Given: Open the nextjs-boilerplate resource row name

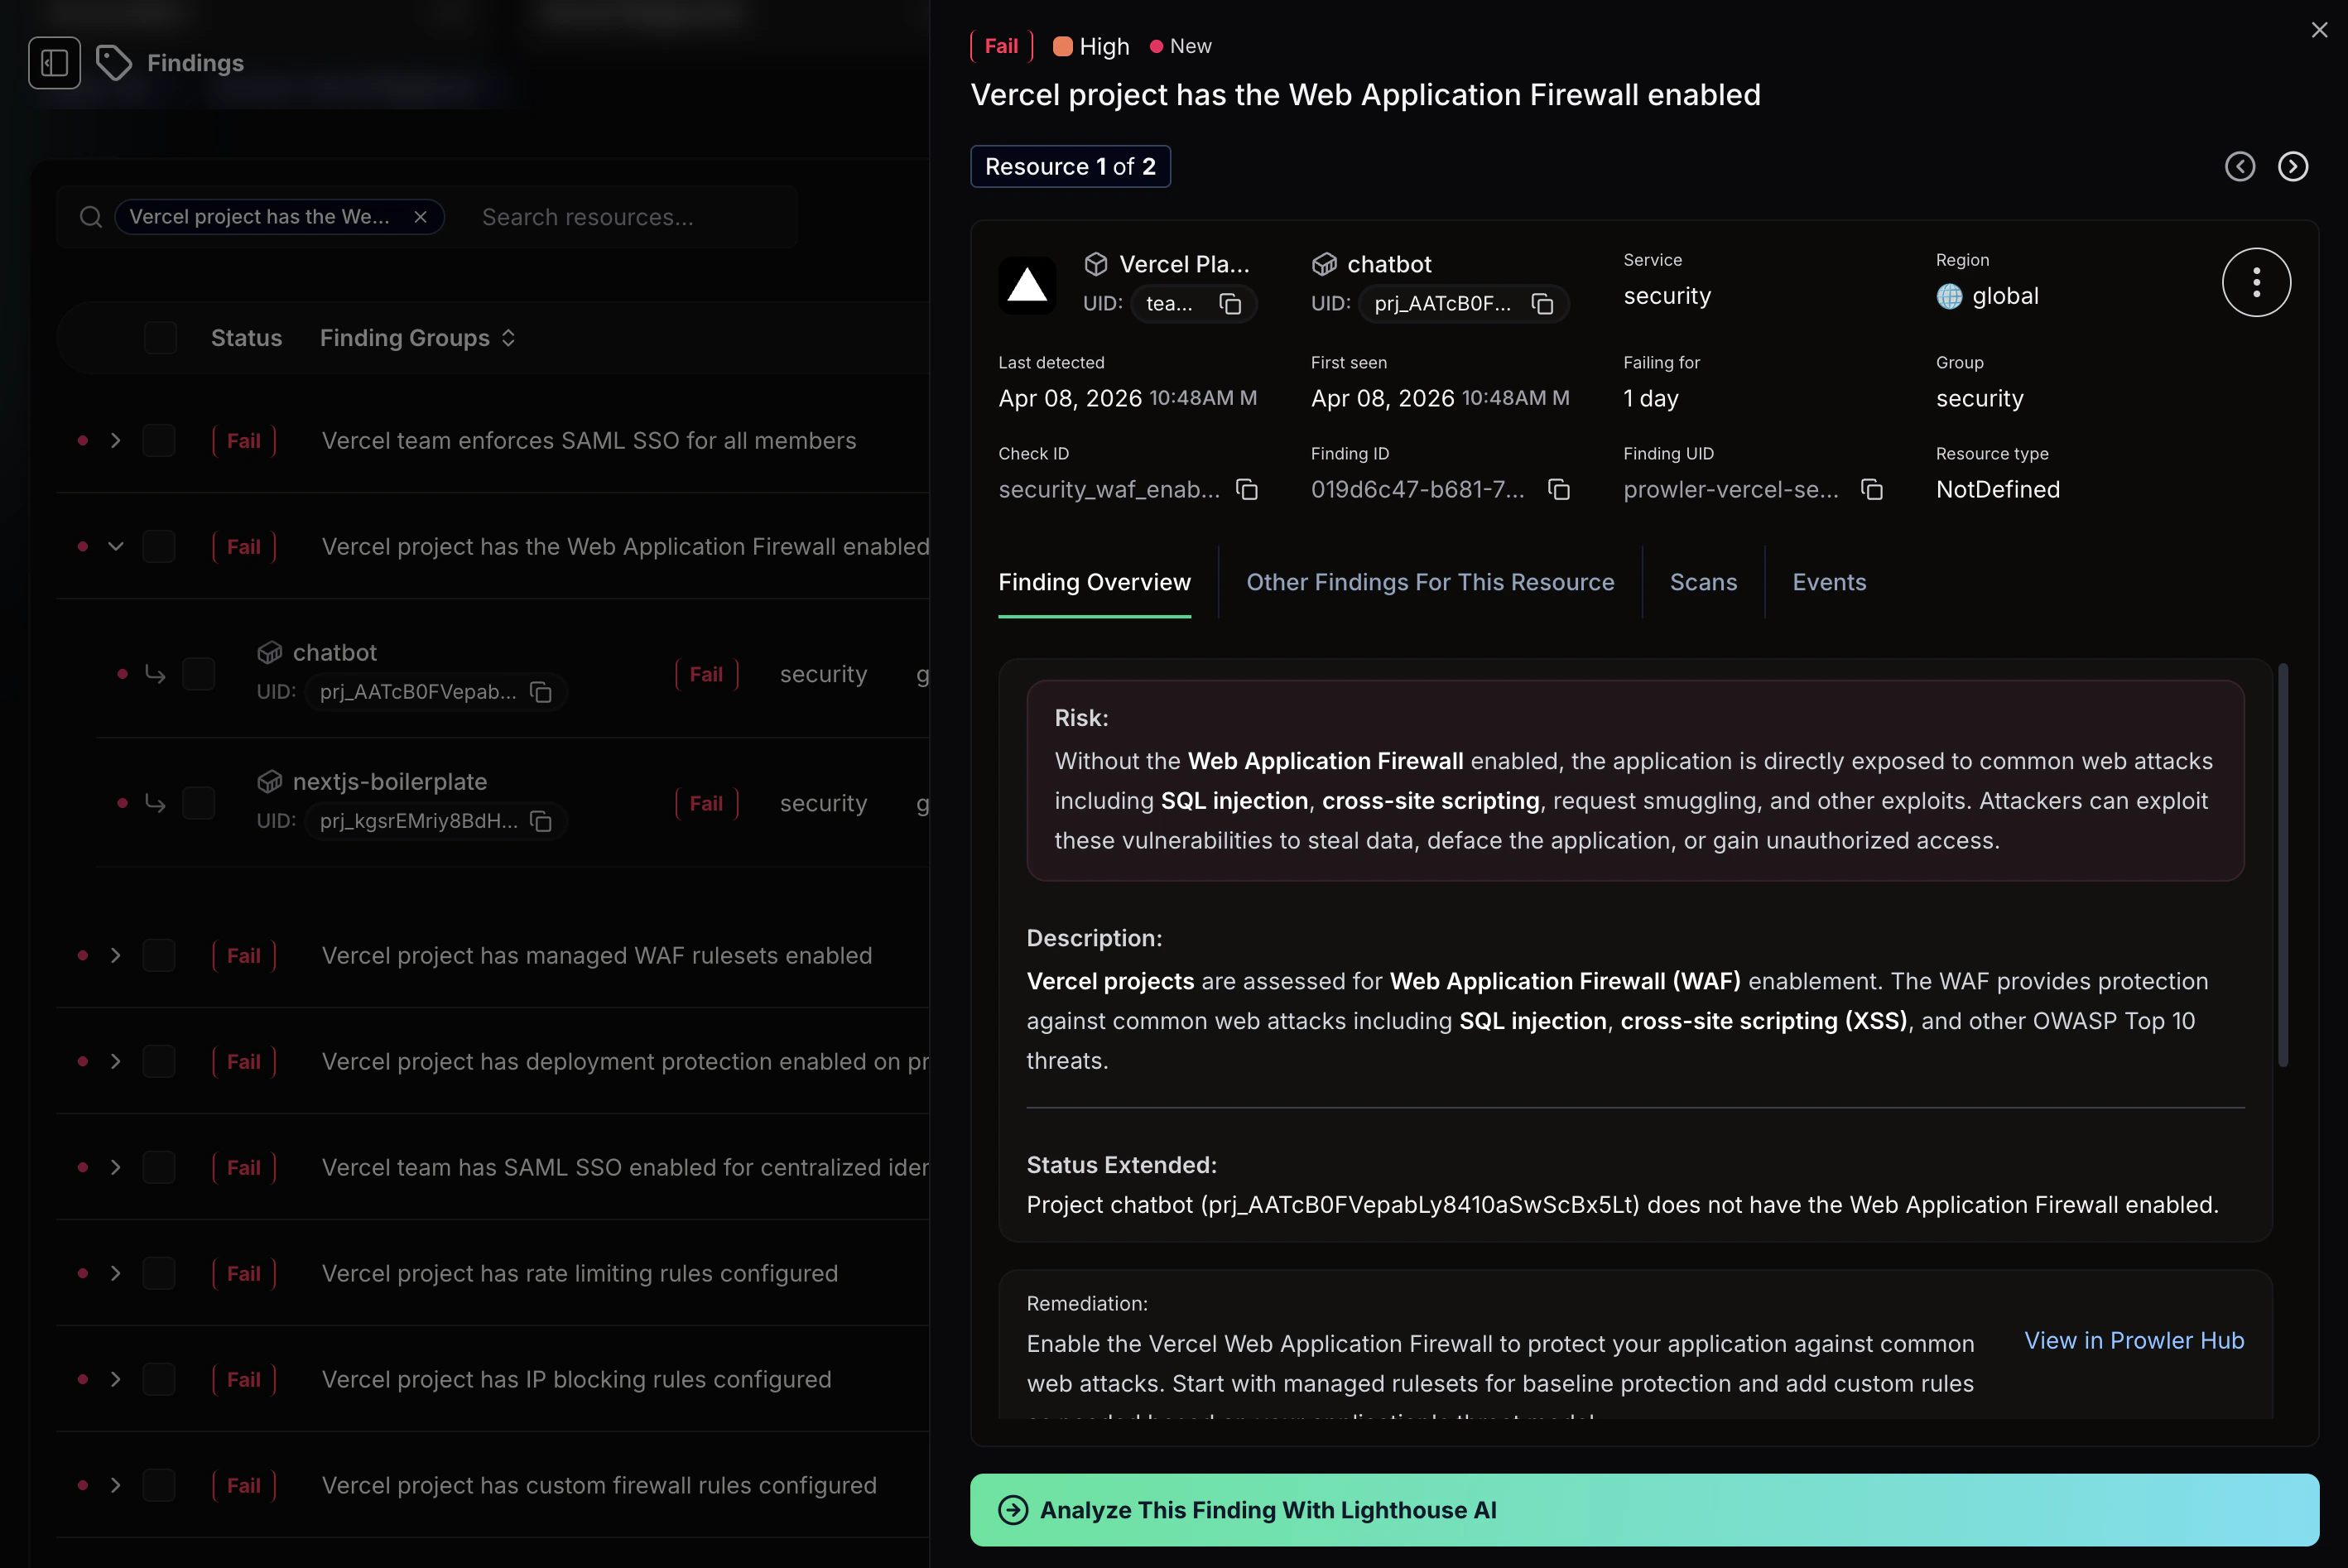Looking at the screenshot, I should pos(390,782).
